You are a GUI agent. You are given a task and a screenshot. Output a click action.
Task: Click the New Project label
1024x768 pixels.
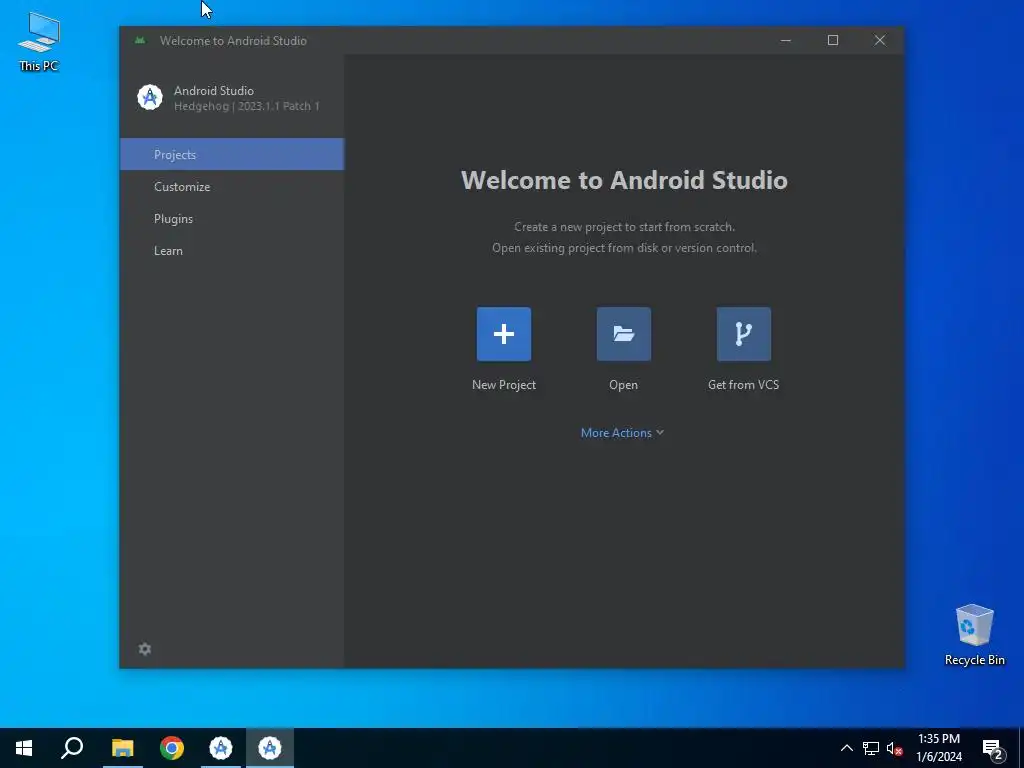click(504, 385)
